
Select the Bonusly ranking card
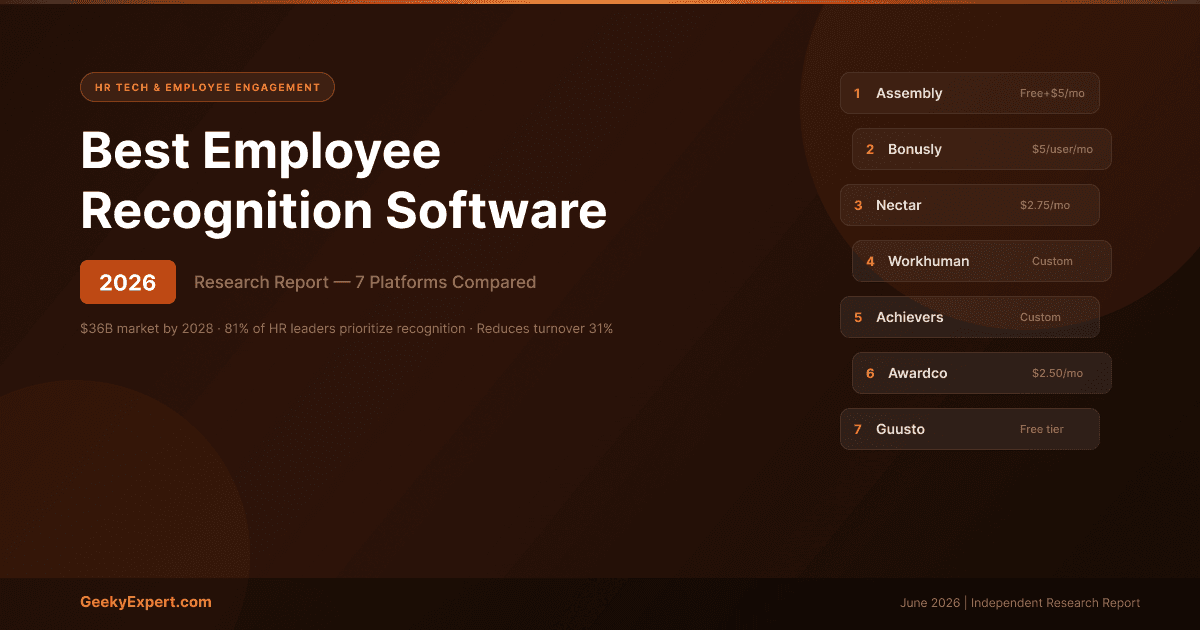click(x=982, y=149)
